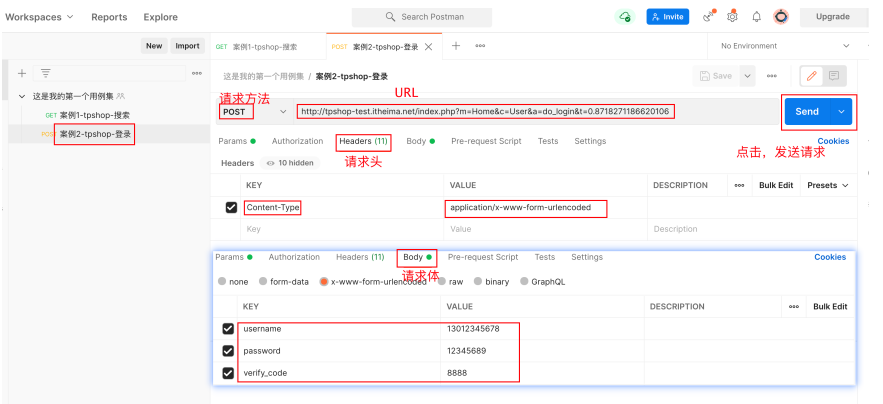Open the Presets dropdown
This screenshot has width=883, height=404.
coord(828,185)
